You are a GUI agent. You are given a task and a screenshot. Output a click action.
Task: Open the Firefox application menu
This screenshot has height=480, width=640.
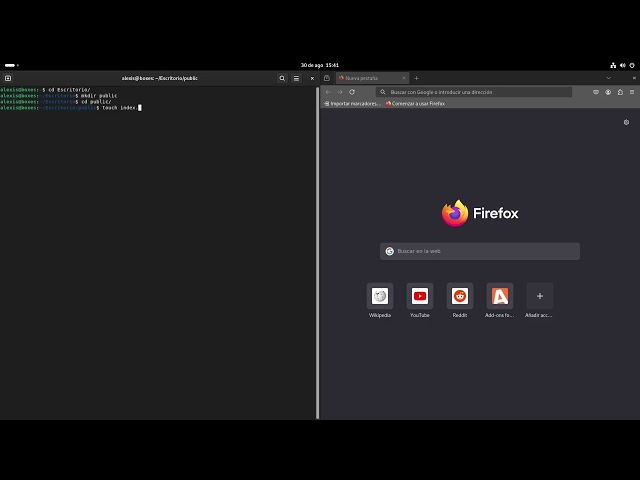[x=632, y=92]
